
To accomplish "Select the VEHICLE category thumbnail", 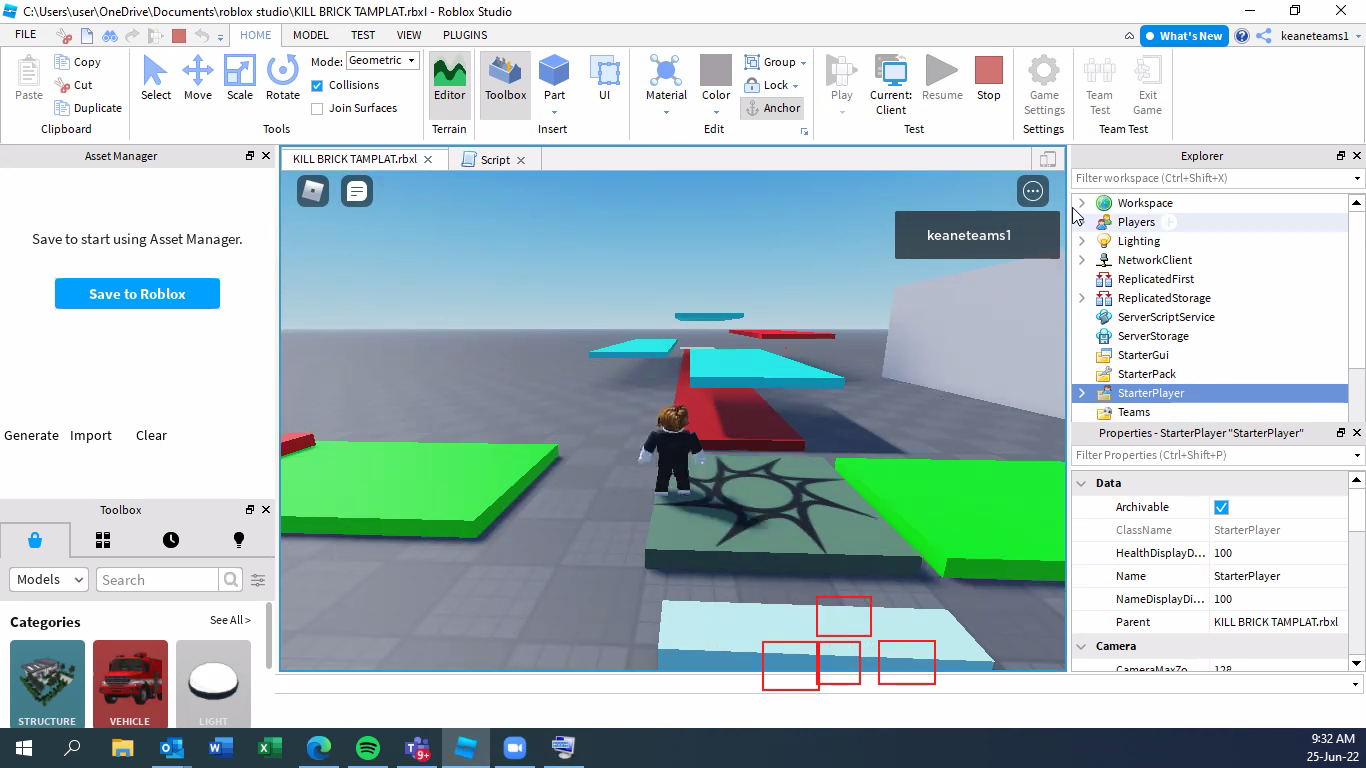I will coord(130,684).
